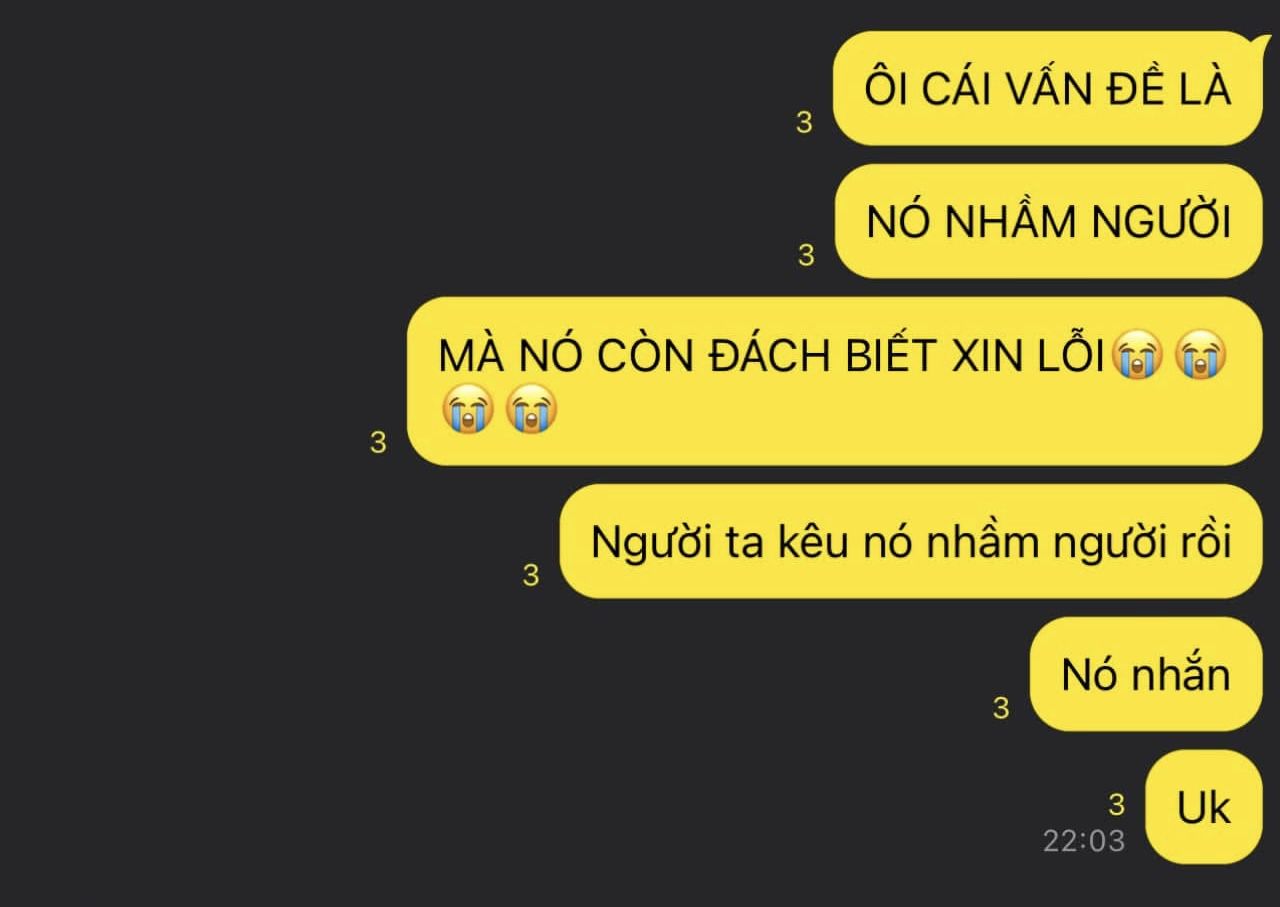1280x907 pixels.
Task: Tap the read count beside ÔI CÁI VẤN ĐỀ LÀ
Action: [x=804, y=123]
